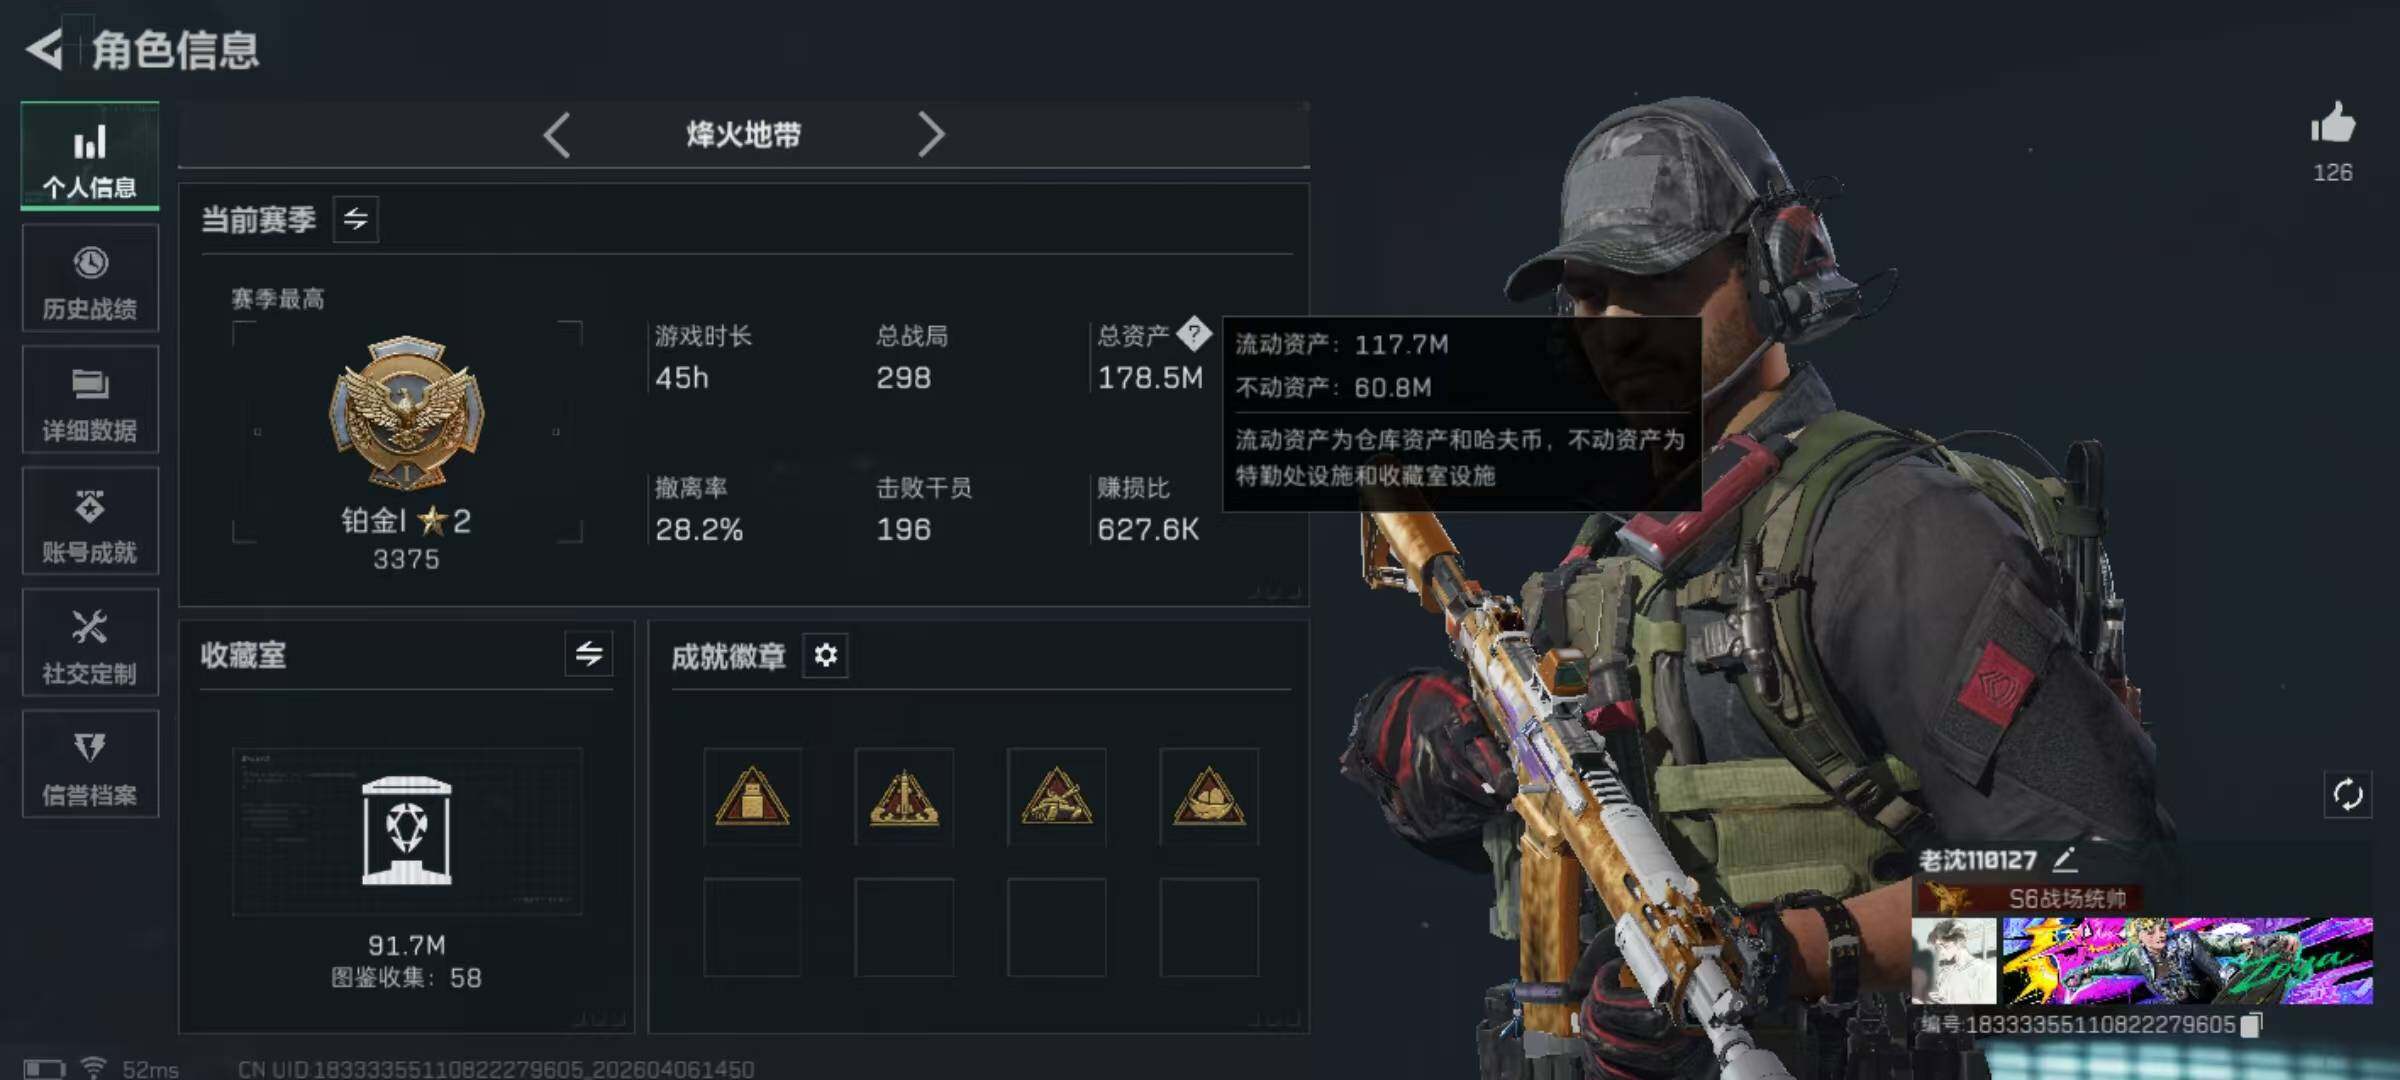Edit the nickname 老沈110127 with the pencil icon
Image resolution: width=2400 pixels, height=1080 pixels.
pyautogui.click(x=2064, y=859)
